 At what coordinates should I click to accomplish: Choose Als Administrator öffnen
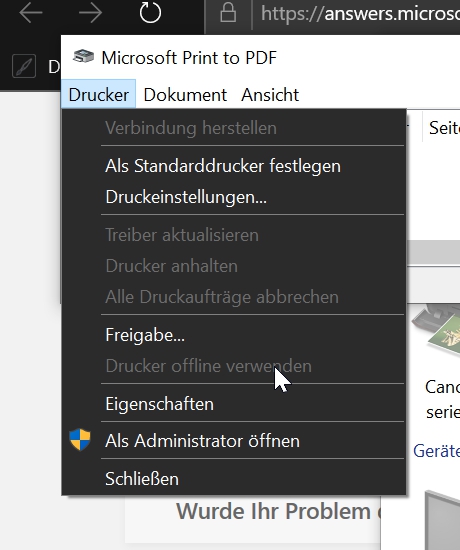tap(234, 441)
